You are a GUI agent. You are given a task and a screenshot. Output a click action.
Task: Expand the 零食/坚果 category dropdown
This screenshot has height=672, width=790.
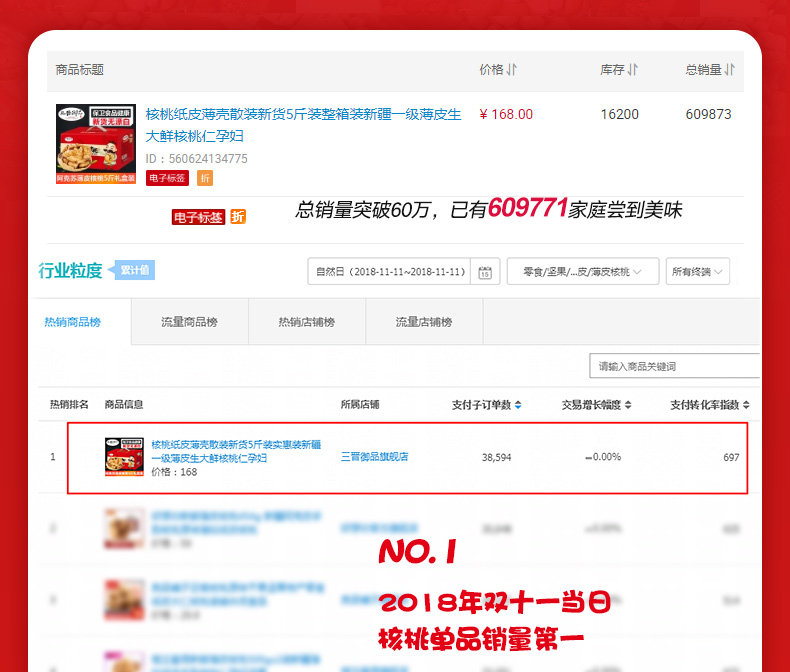pyautogui.click(x=583, y=272)
